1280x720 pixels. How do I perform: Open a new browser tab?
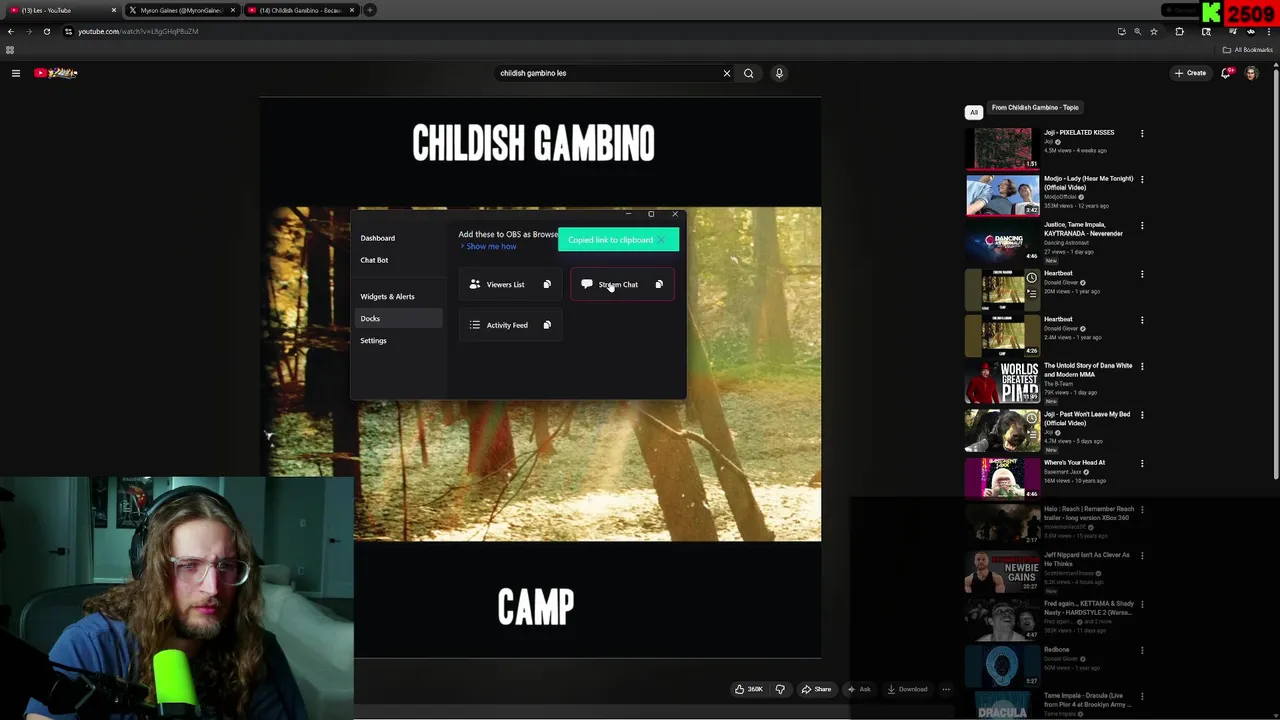(x=370, y=10)
